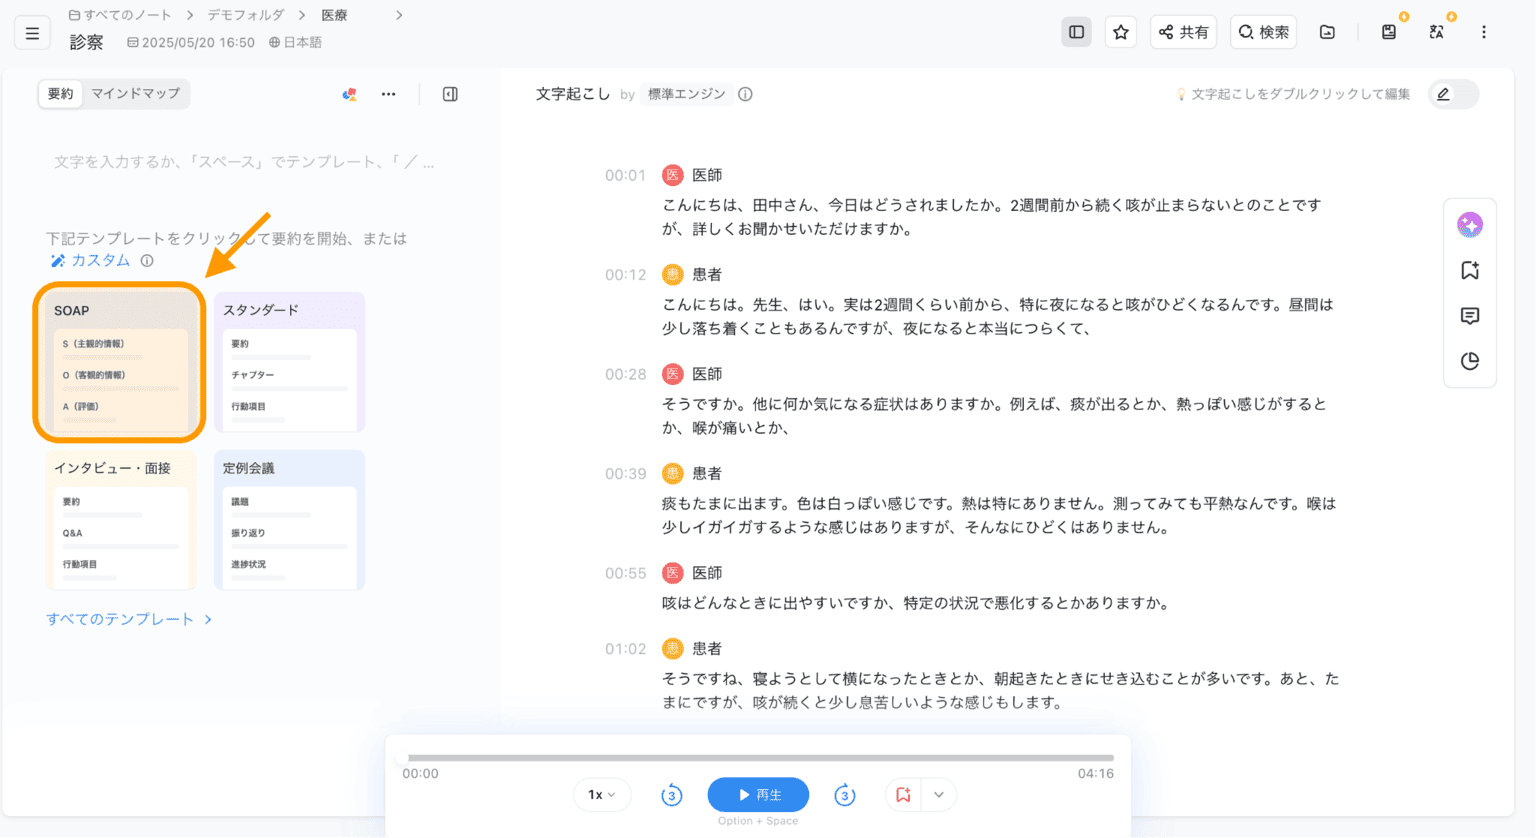Click the date 2025/05/20 16:50

[x=190, y=42]
